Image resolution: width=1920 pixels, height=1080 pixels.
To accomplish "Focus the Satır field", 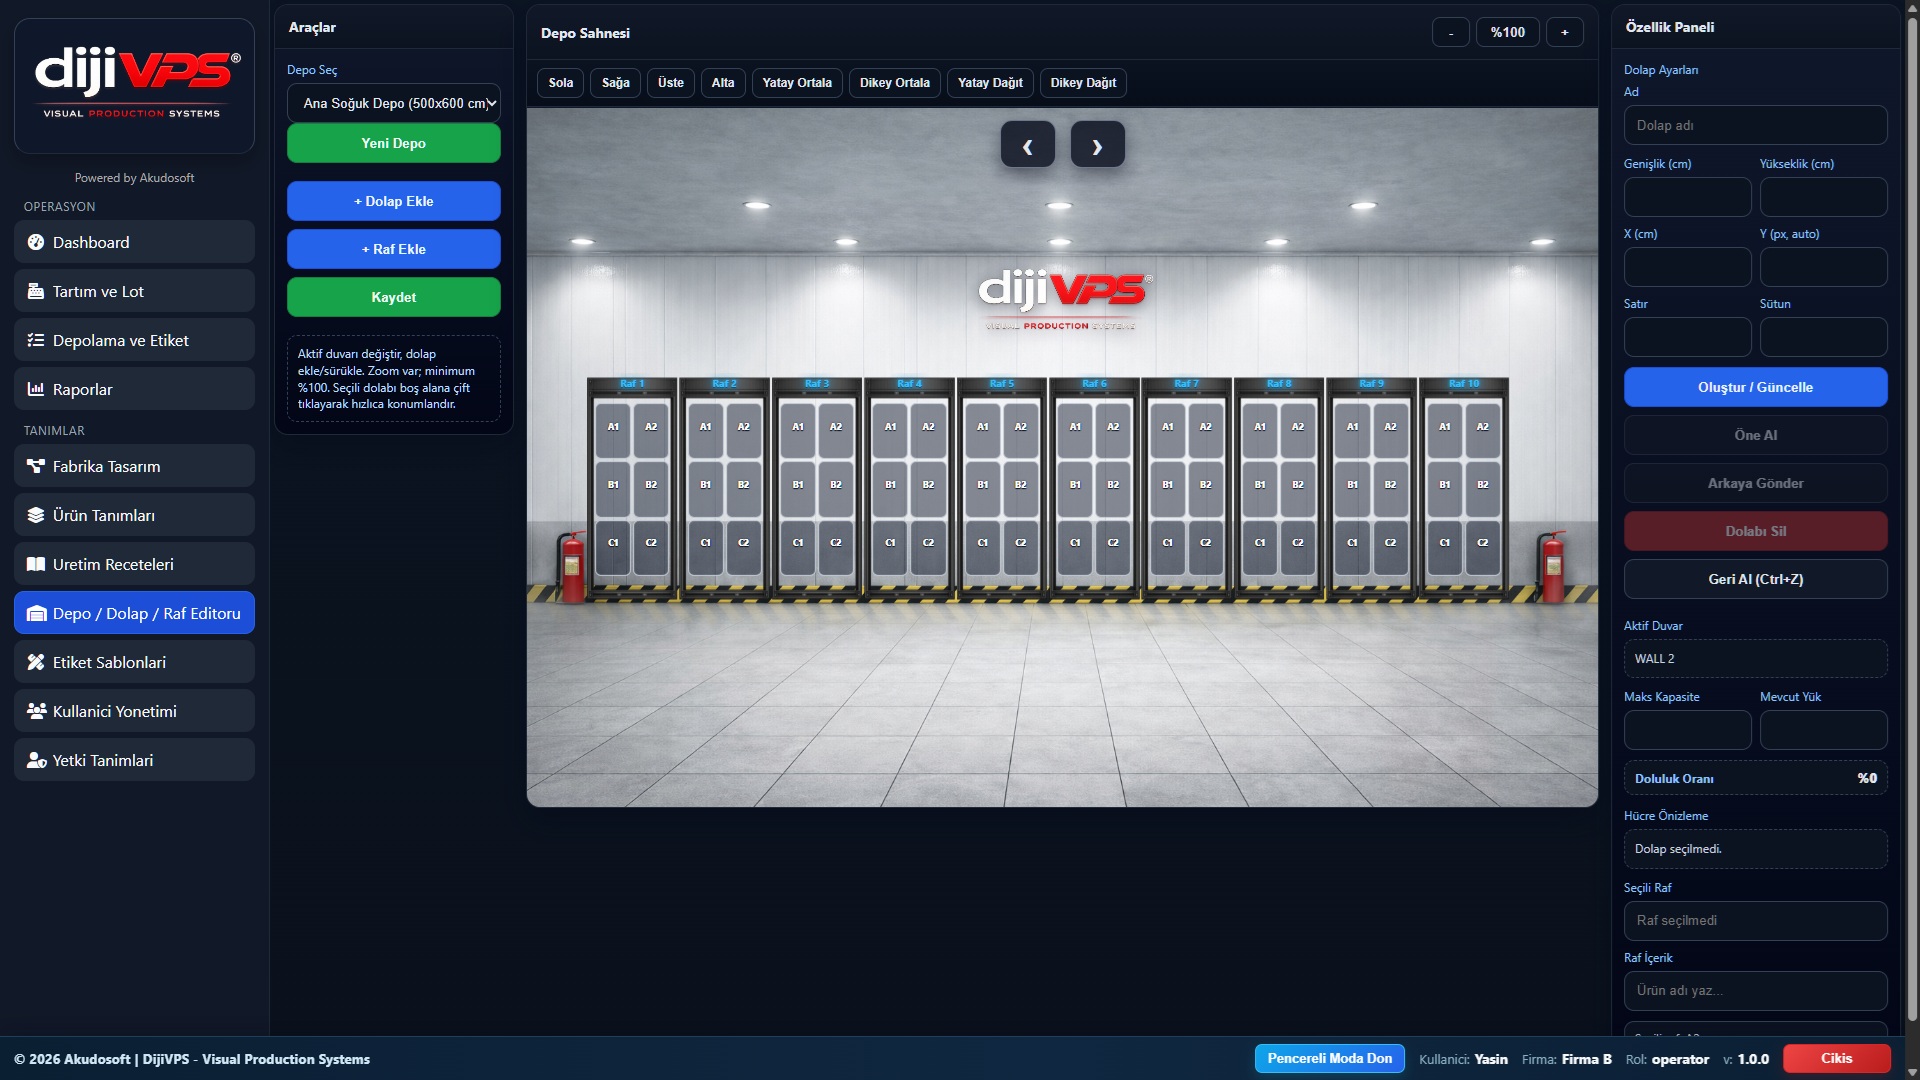I will [x=1688, y=337].
